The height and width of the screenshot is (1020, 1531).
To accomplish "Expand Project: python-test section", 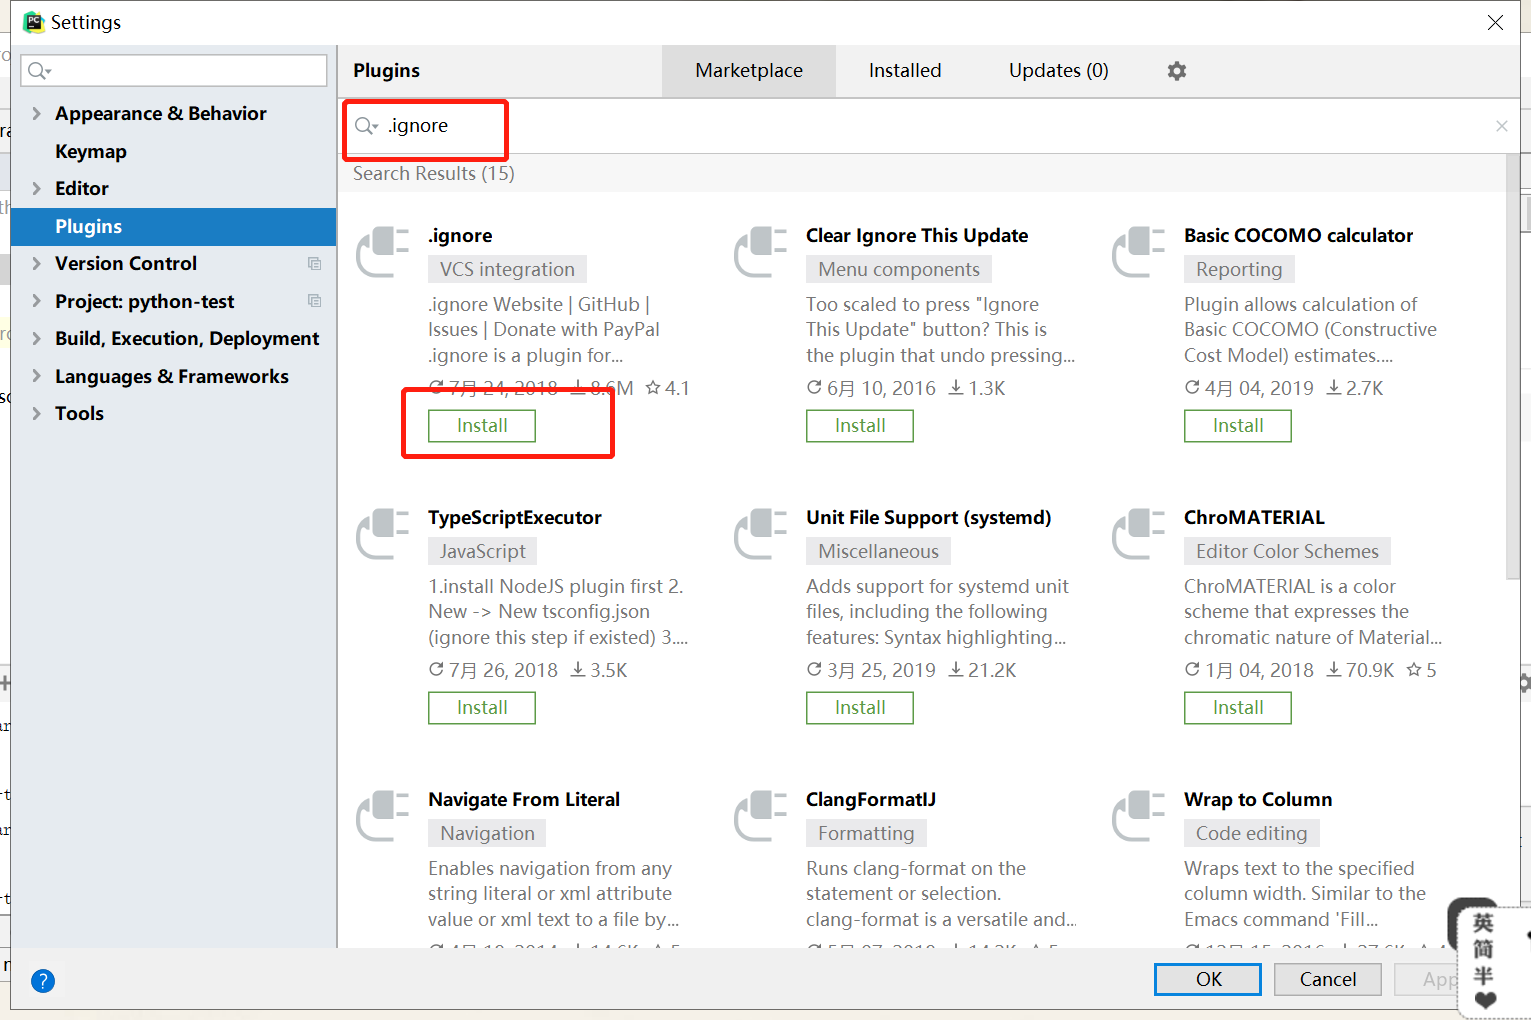I will pyautogui.click(x=36, y=301).
